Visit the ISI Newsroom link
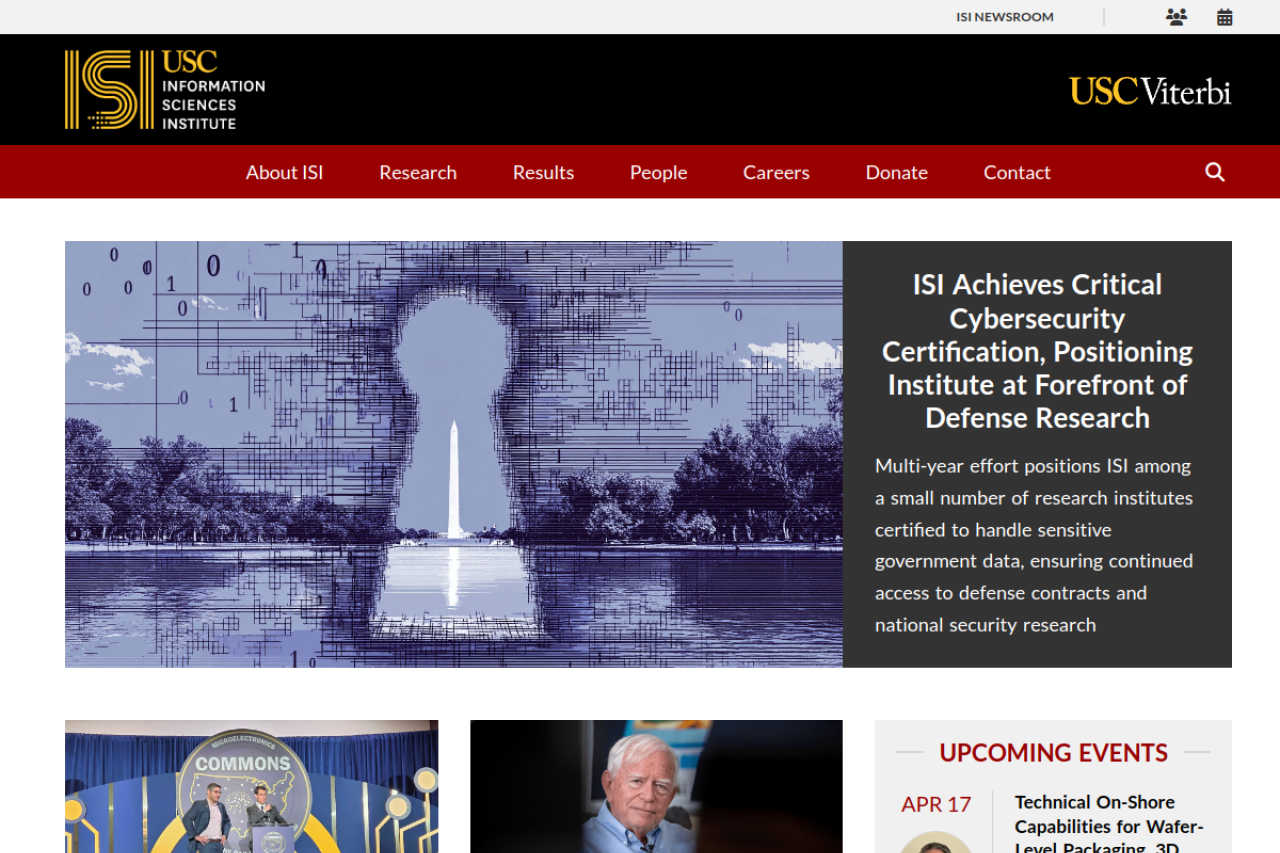The image size is (1280, 853). click(x=1004, y=17)
